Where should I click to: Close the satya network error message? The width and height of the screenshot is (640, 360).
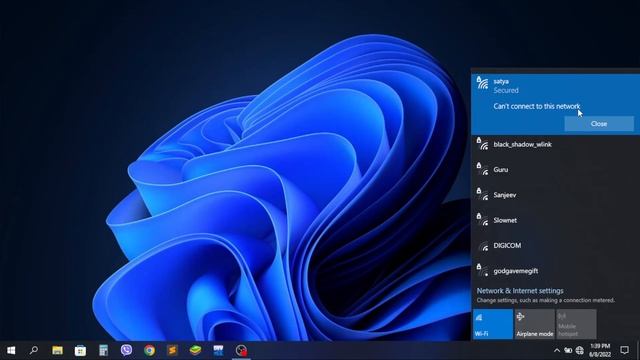click(599, 124)
